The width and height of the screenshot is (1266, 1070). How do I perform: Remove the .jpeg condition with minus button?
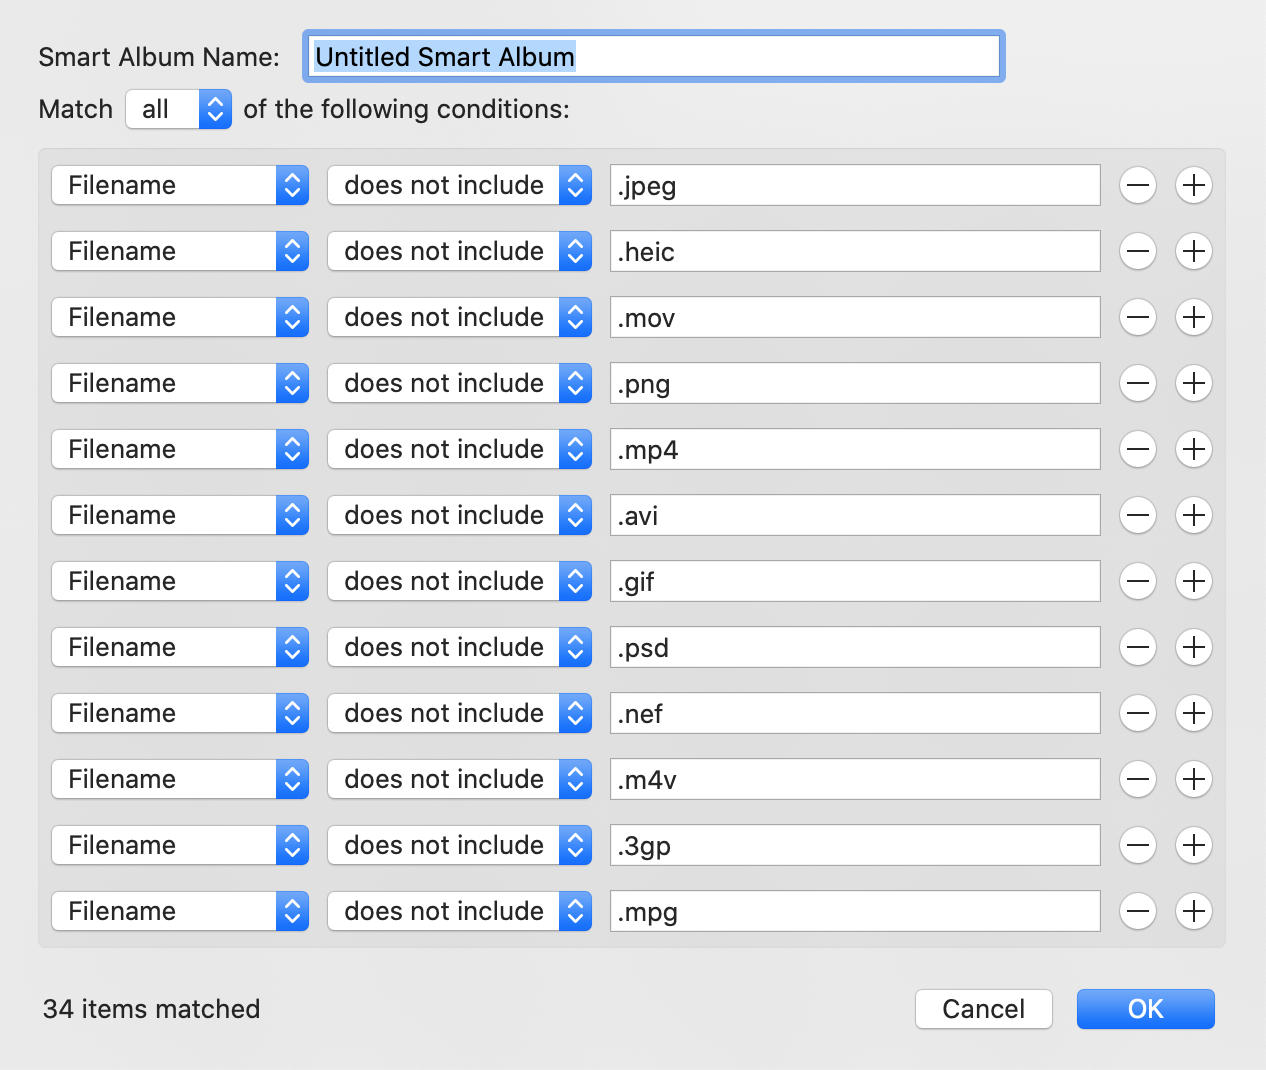1138,185
